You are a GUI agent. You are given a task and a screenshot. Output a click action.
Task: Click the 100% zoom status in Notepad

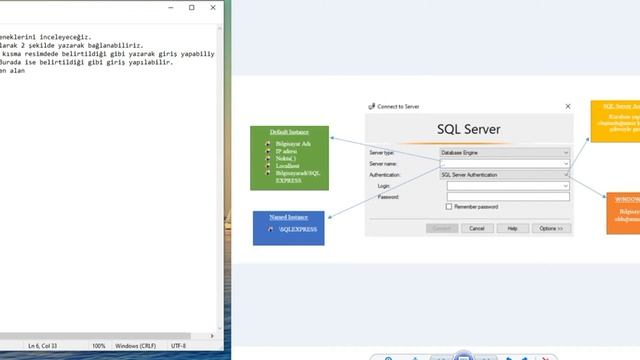pos(98,346)
